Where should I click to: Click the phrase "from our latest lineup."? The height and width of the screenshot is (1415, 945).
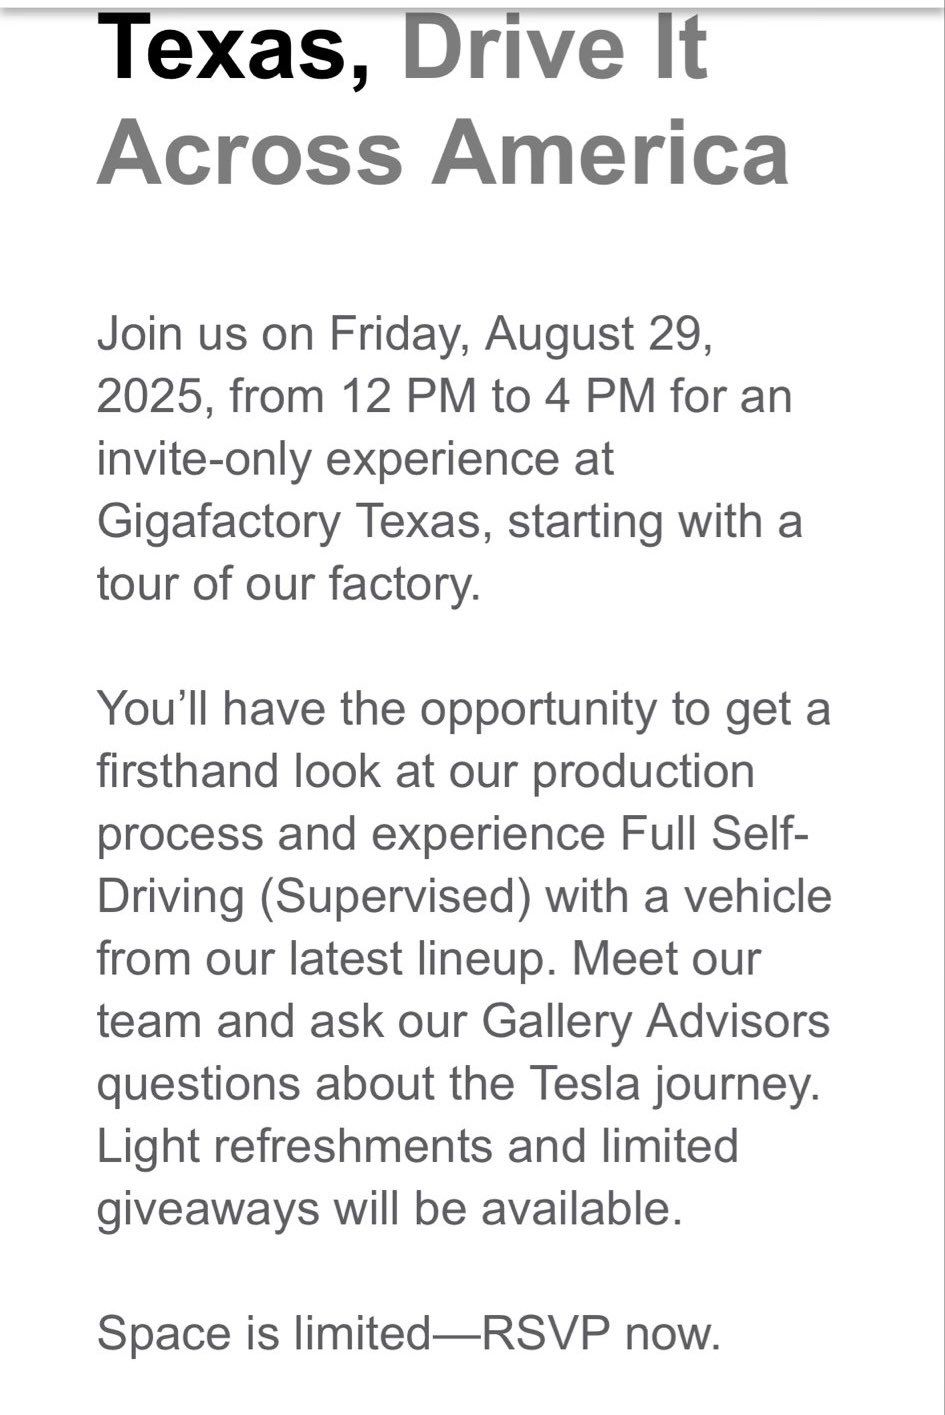(329, 959)
